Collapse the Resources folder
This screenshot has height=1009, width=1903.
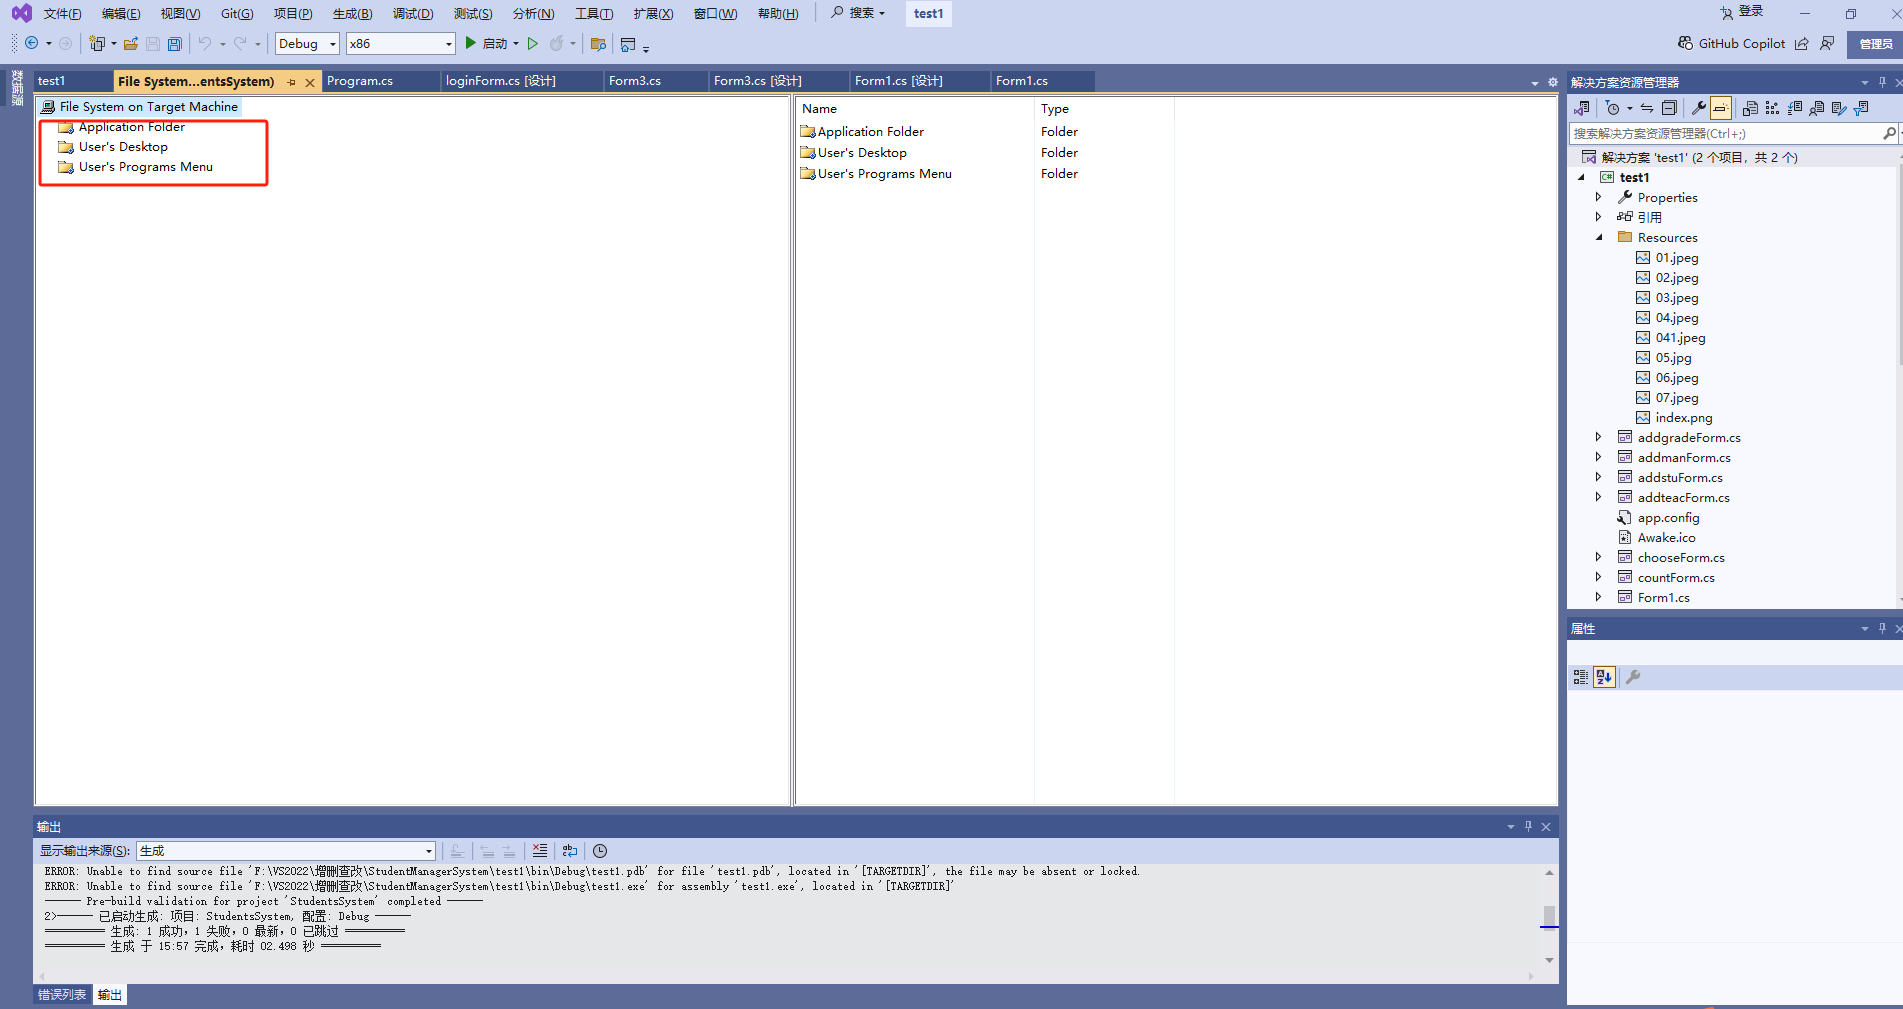click(x=1598, y=238)
